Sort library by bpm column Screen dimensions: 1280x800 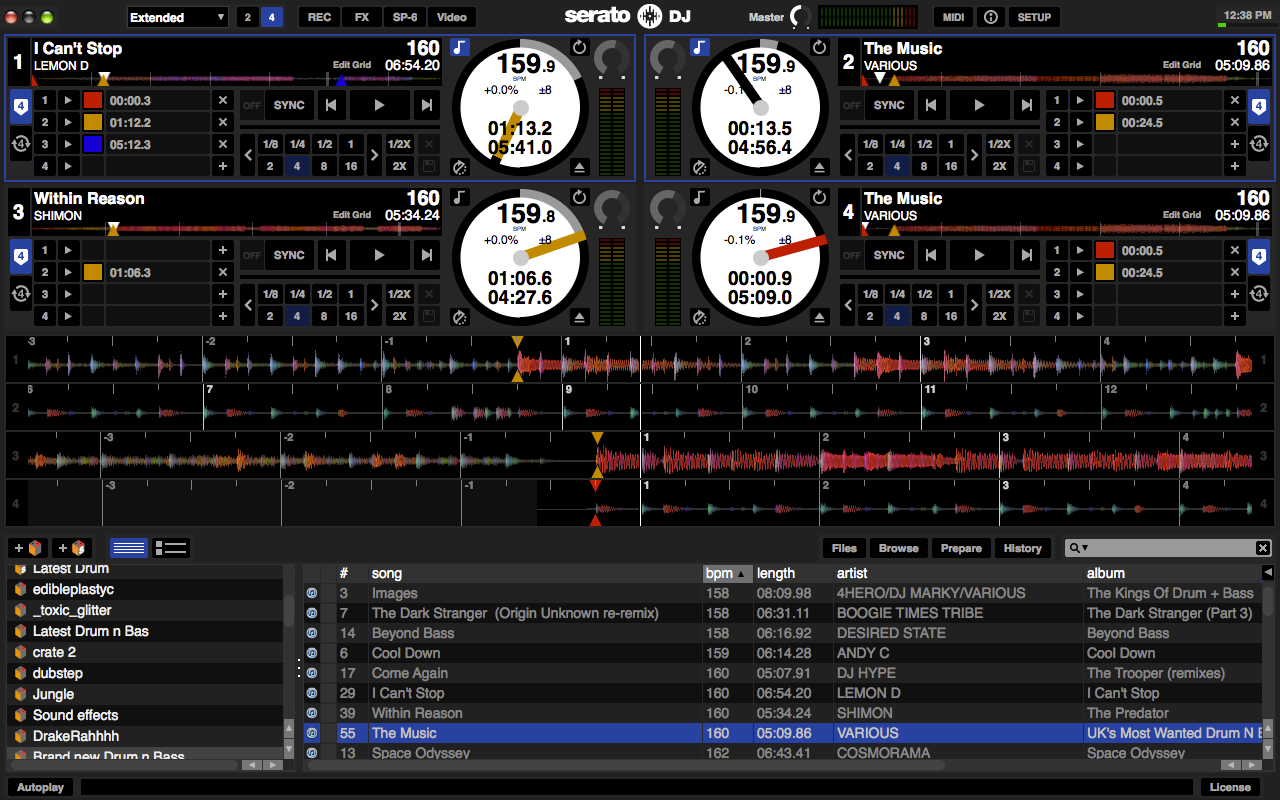(x=728, y=573)
